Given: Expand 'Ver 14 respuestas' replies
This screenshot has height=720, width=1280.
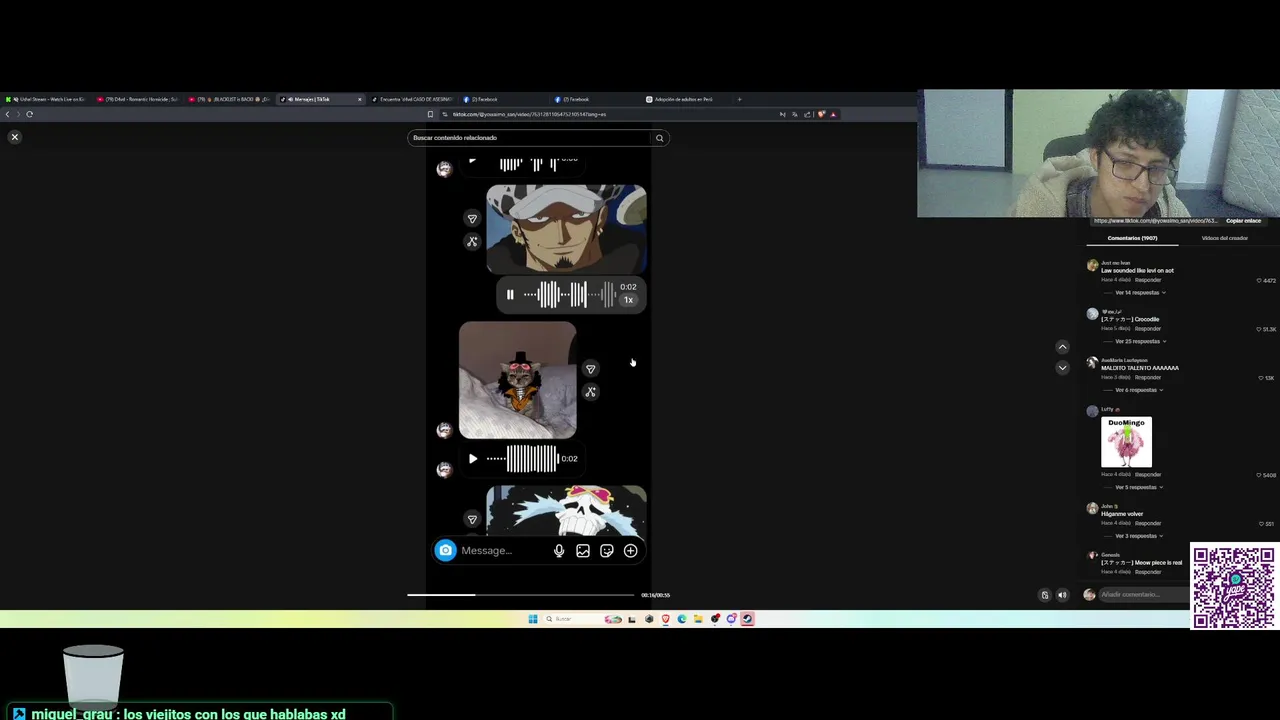Looking at the screenshot, I should (x=1139, y=293).
